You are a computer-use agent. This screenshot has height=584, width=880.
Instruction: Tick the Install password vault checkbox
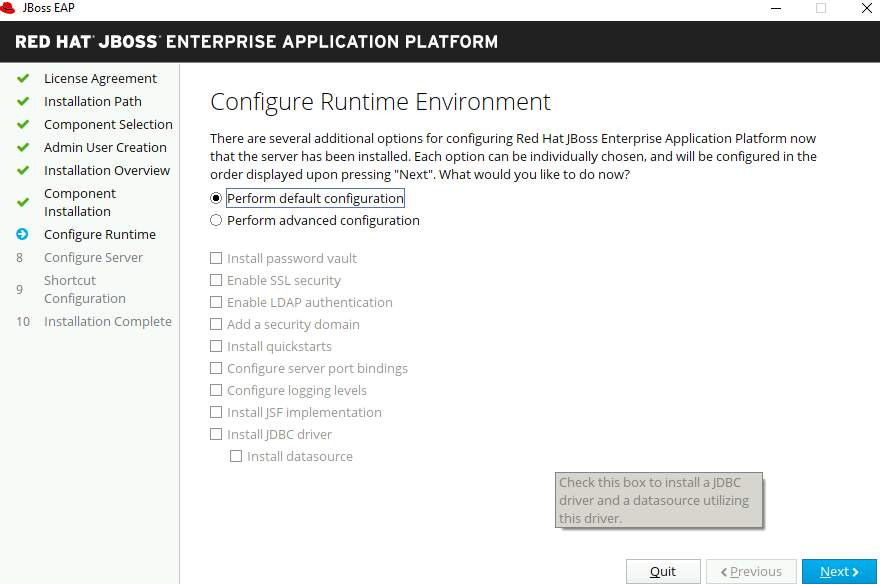point(216,258)
